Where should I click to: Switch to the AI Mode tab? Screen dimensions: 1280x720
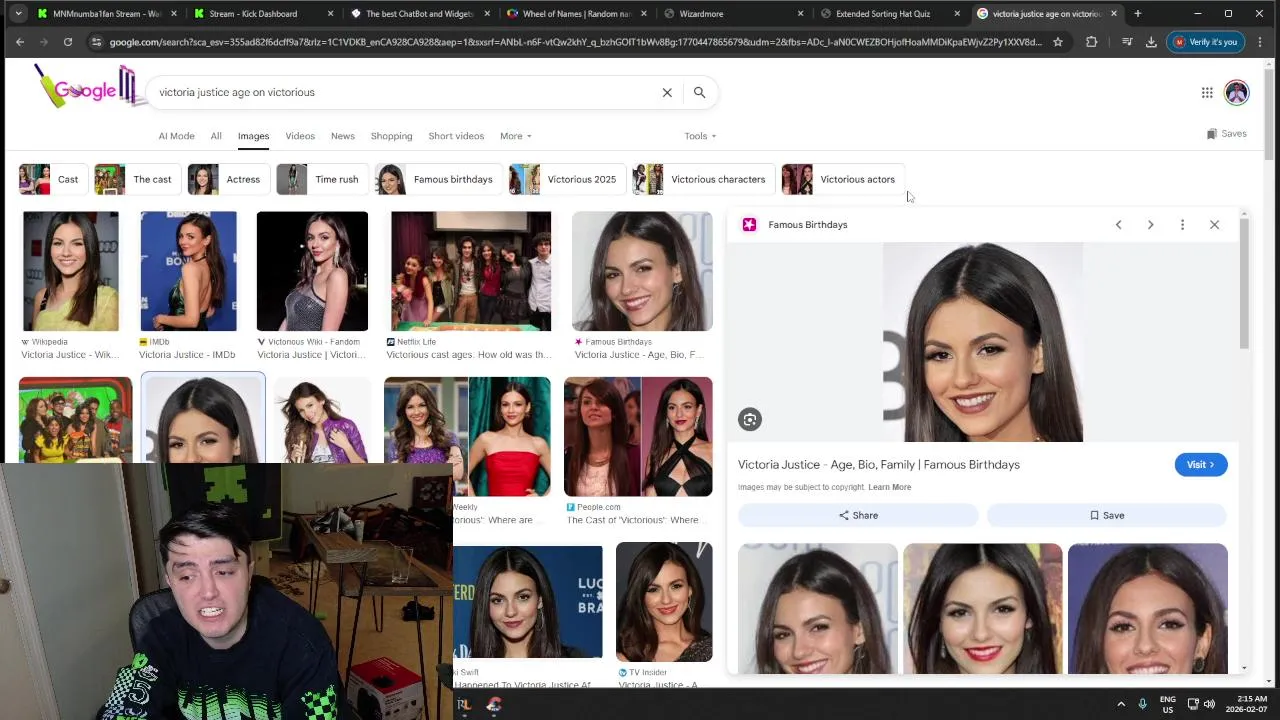(x=176, y=136)
